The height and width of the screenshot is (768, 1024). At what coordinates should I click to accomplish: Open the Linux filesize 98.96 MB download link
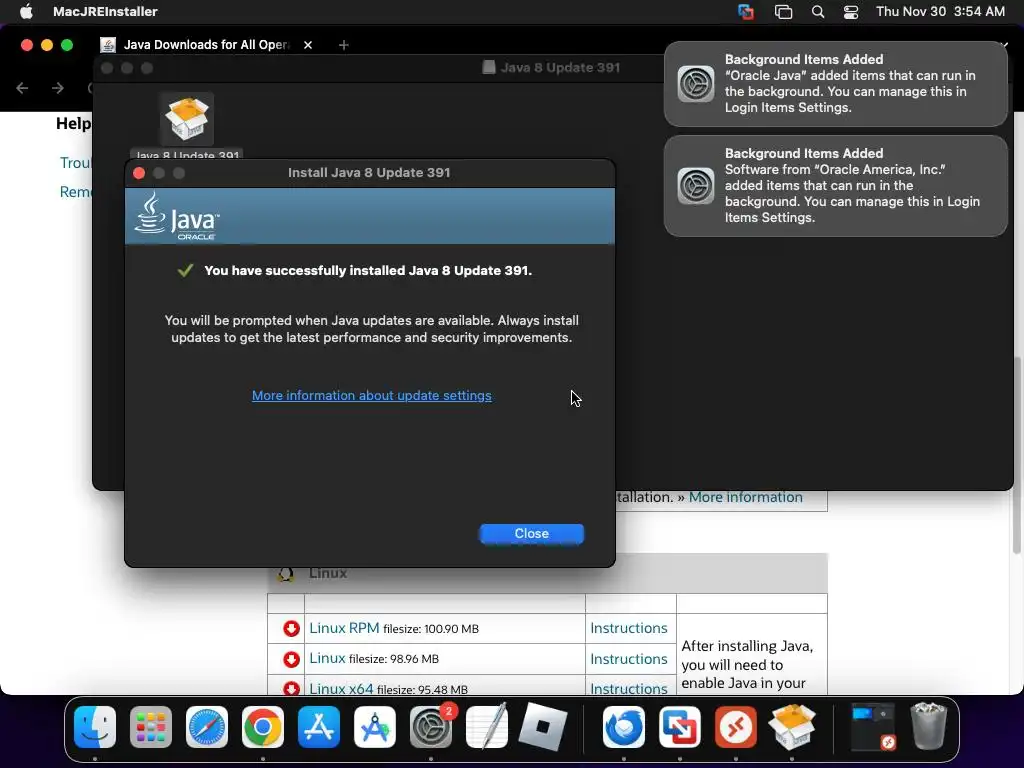[x=327, y=658]
